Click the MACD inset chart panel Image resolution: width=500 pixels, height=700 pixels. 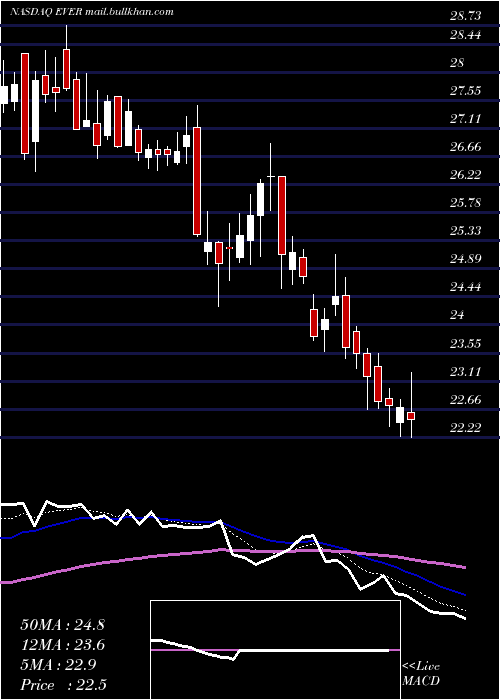(275, 650)
